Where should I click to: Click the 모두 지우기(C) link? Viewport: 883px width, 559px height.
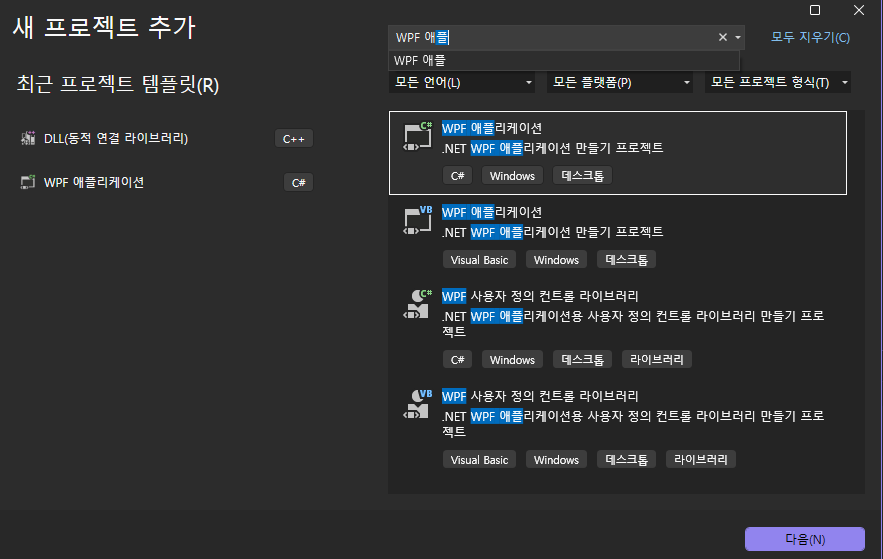[810, 37]
